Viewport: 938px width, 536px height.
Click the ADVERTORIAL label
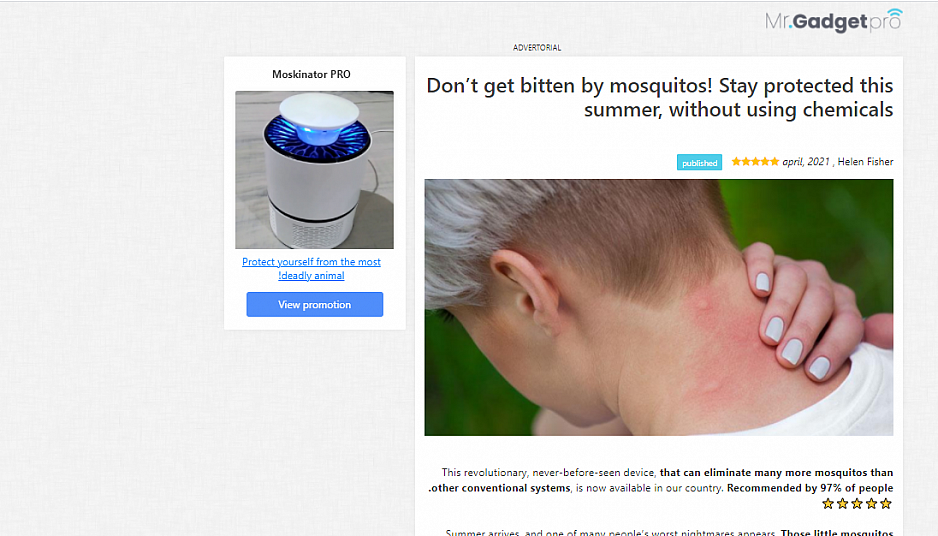tap(537, 48)
